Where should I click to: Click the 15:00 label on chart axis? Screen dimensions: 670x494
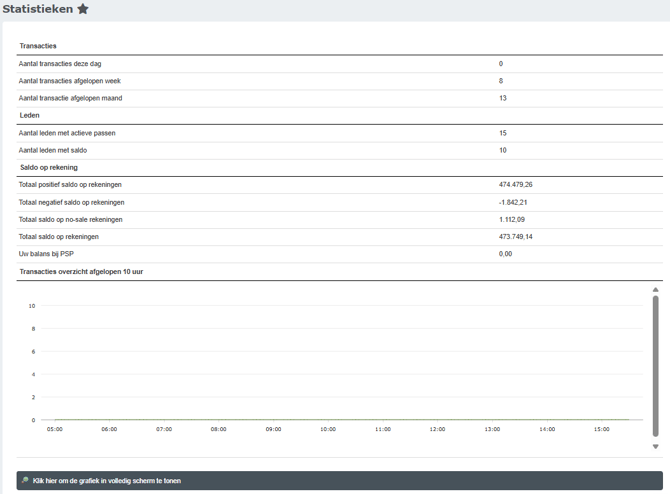pos(601,429)
